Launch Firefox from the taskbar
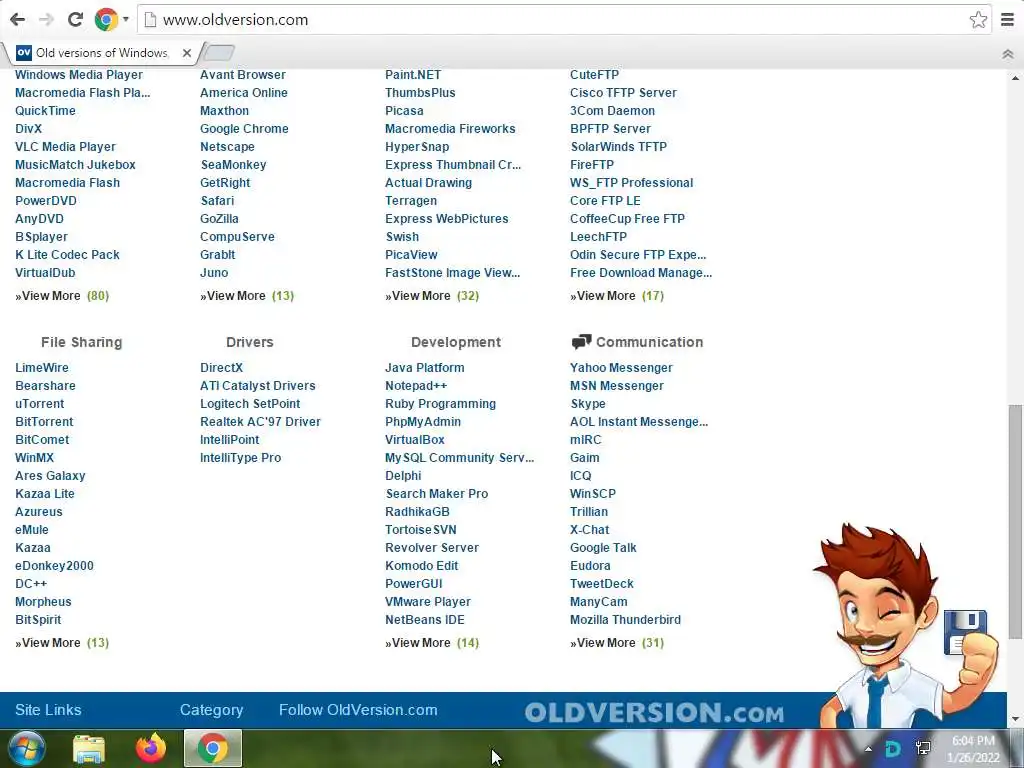 coord(151,748)
